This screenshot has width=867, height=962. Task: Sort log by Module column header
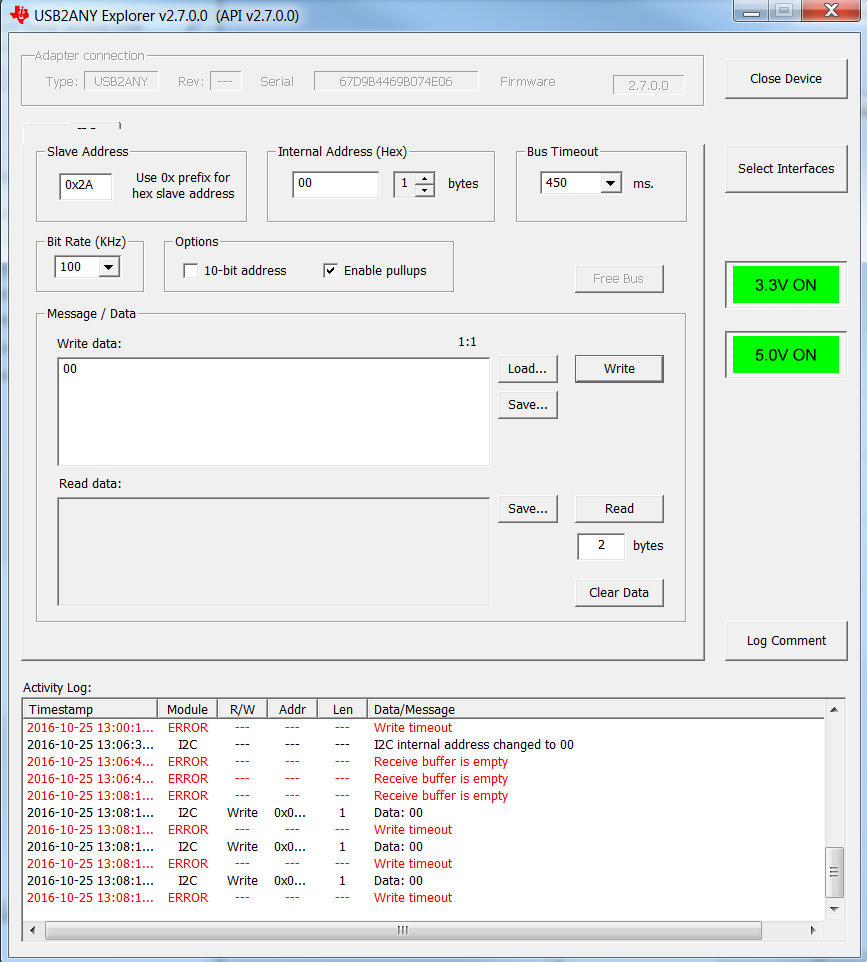pyautogui.click(x=187, y=709)
